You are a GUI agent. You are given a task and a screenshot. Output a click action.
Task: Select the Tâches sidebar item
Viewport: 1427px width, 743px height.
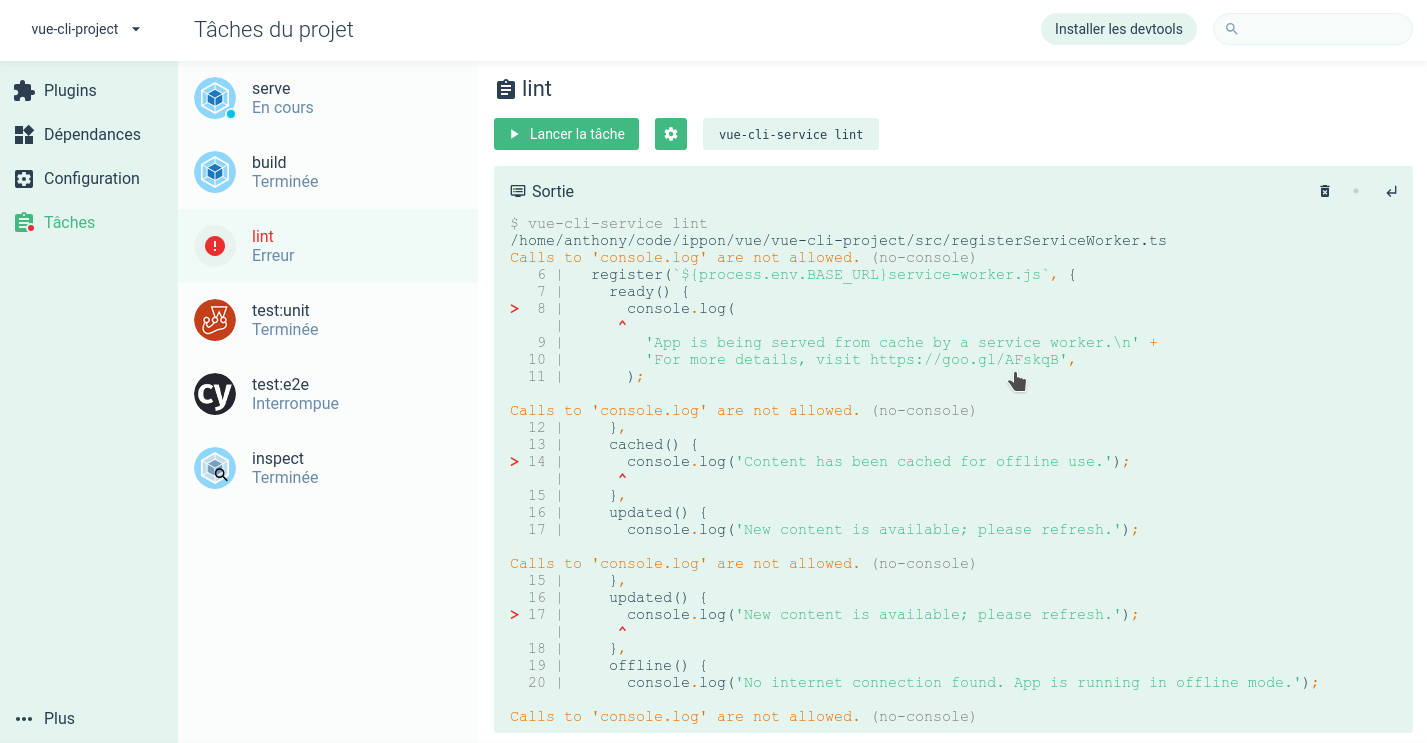click(x=68, y=222)
